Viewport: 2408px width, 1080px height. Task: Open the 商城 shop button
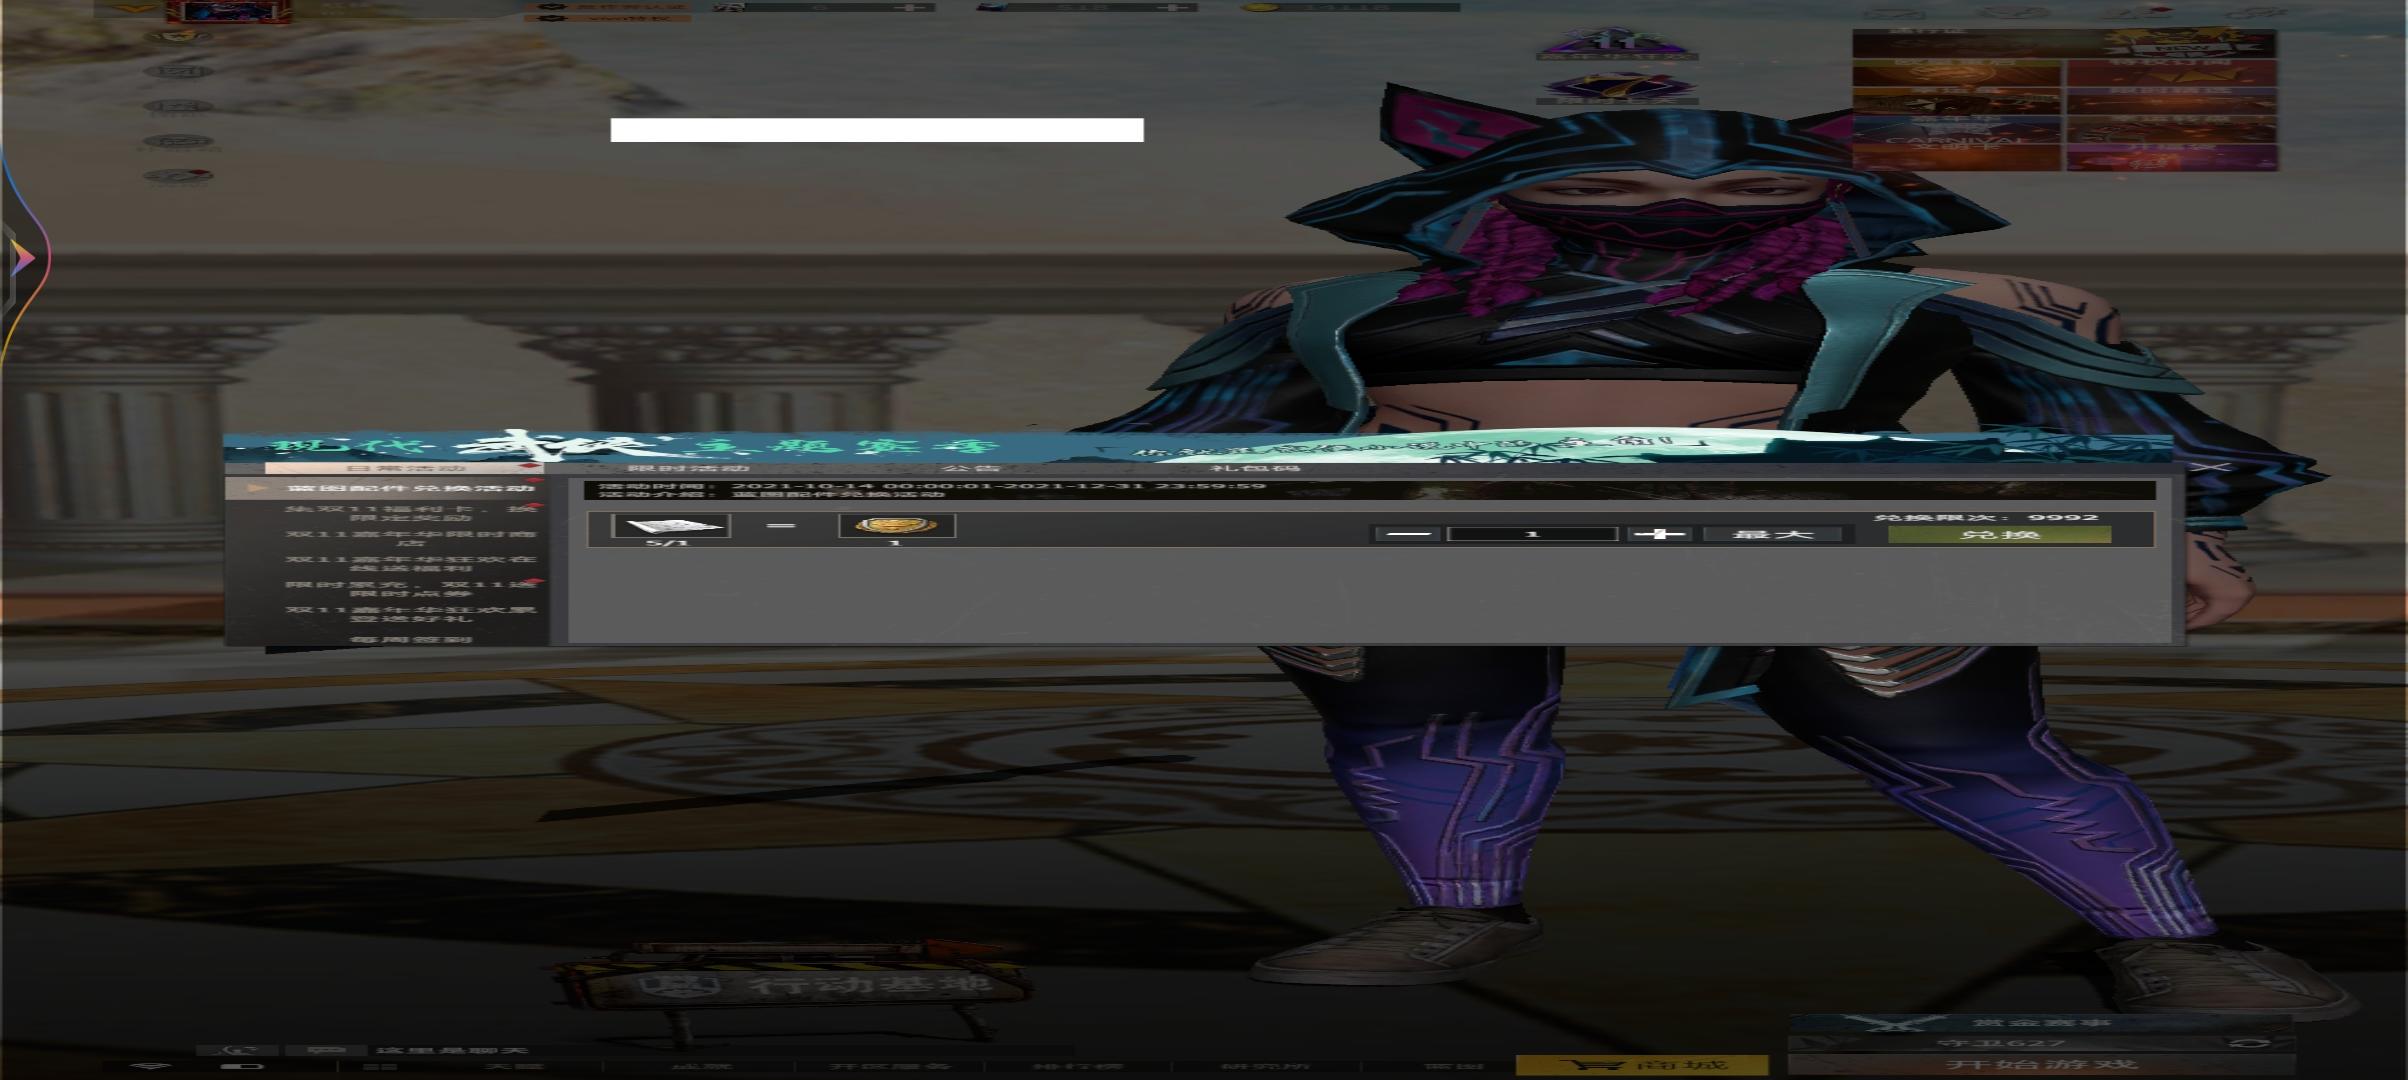pos(1642,1066)
